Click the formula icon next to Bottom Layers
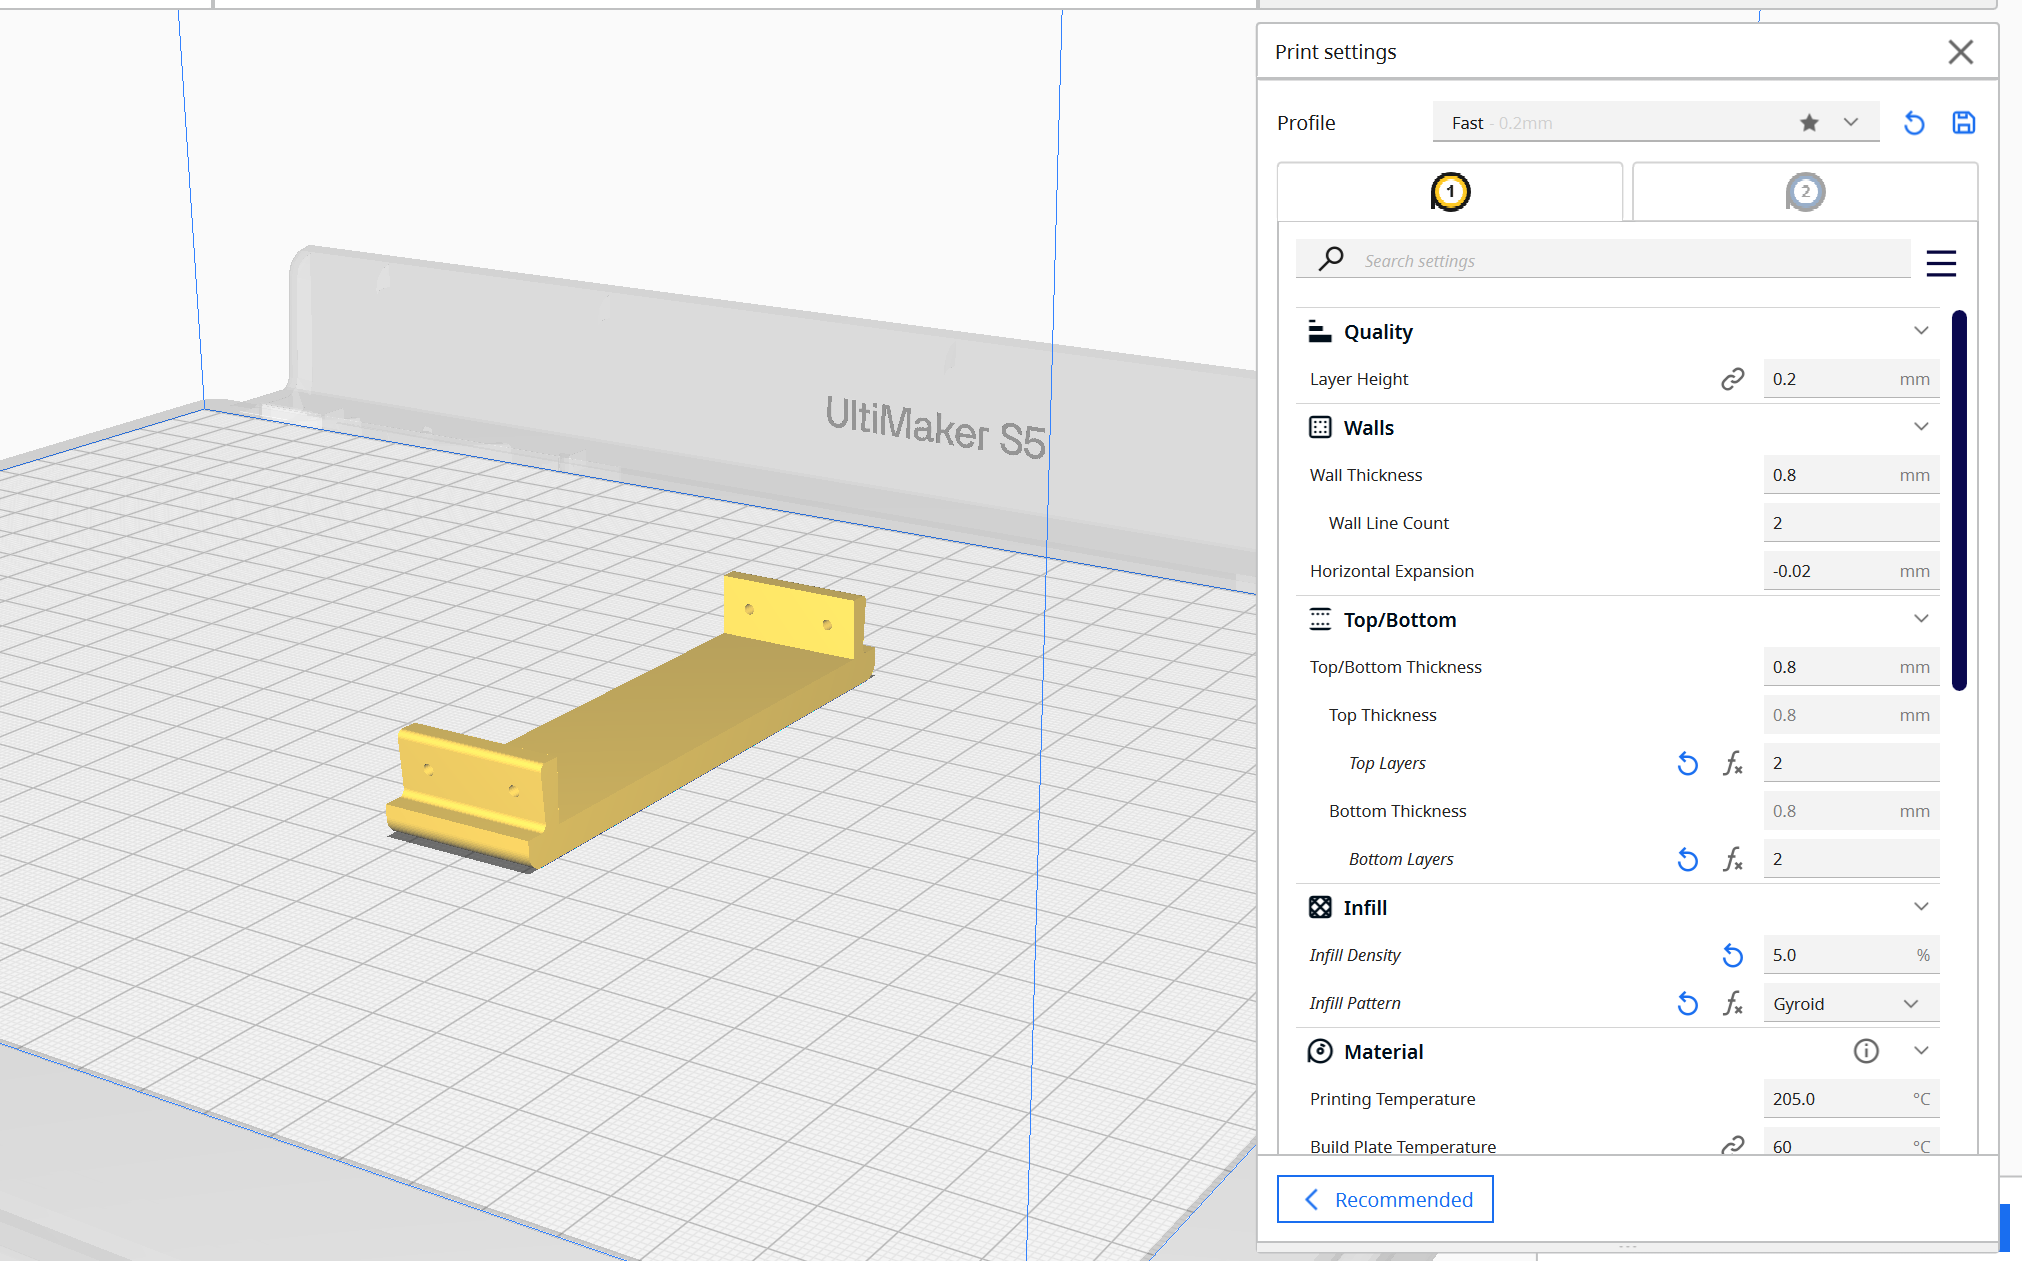This screenshot has width=2022, height=1261. (x=1733, y=860)
